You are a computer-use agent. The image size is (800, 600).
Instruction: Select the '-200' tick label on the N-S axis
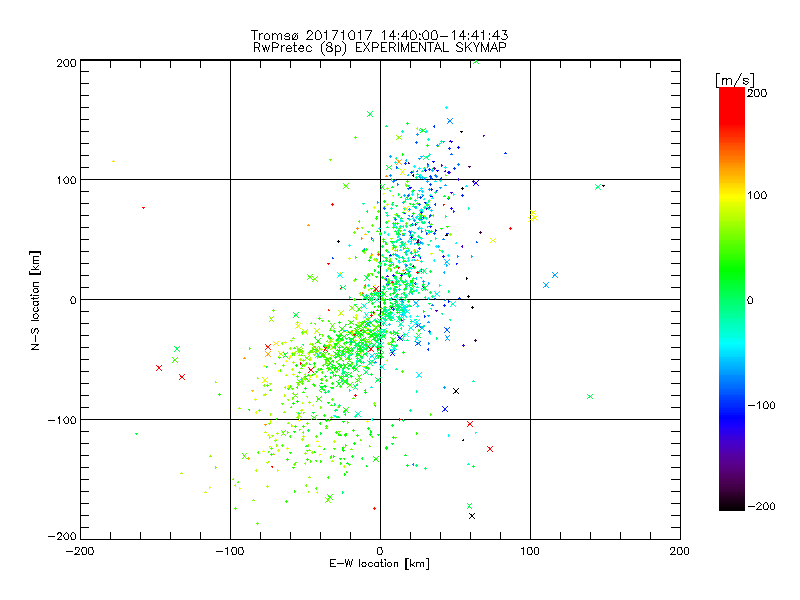62,536
